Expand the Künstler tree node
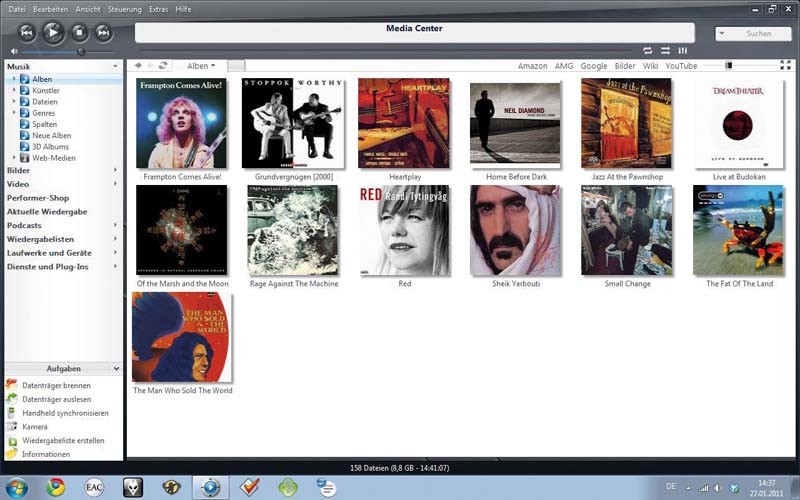Image resolution: width=800 pixels, height=500 pixels. tap(14, 90)
